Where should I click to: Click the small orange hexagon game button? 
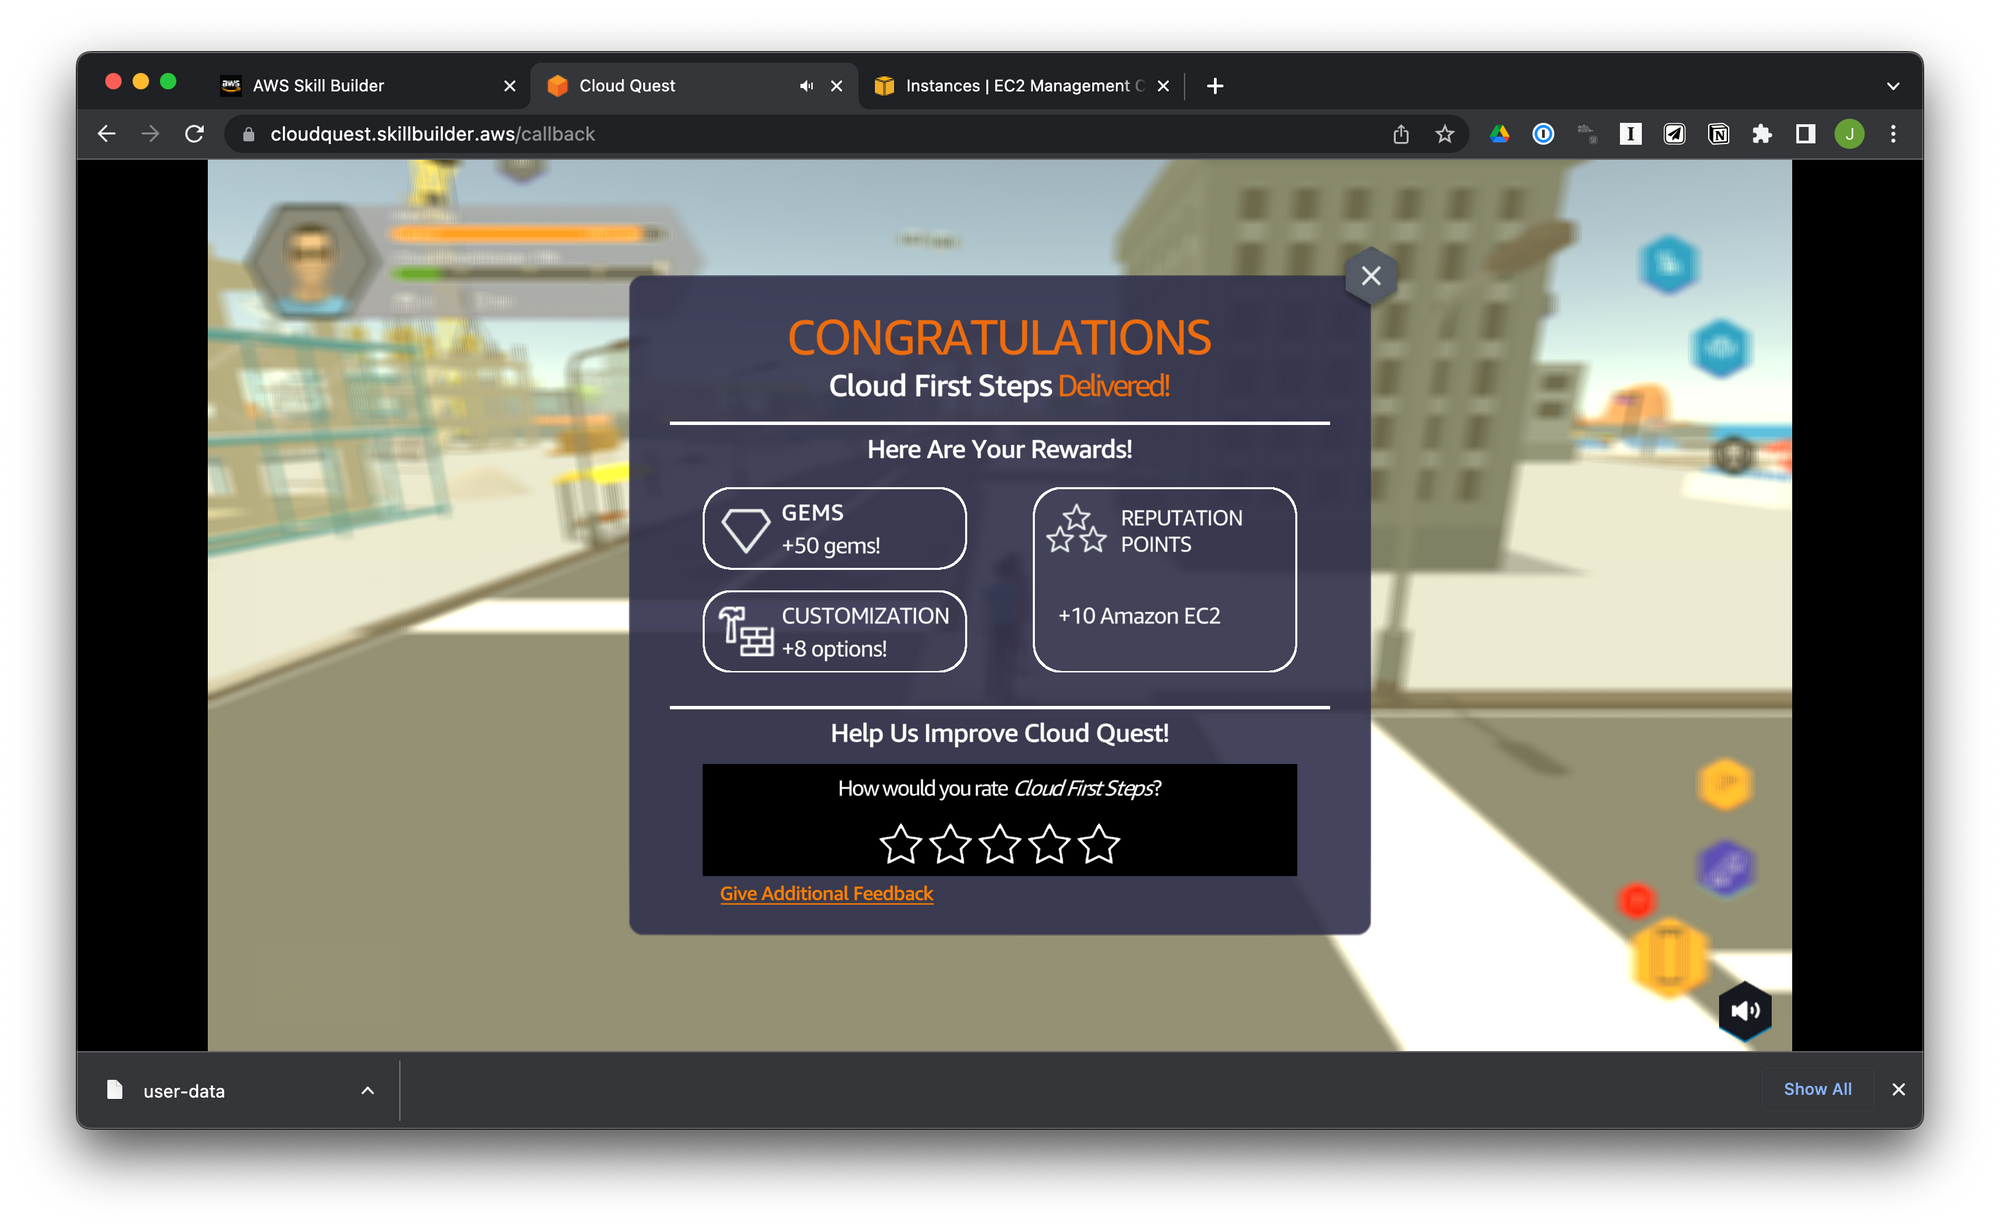pos(1725,784)
